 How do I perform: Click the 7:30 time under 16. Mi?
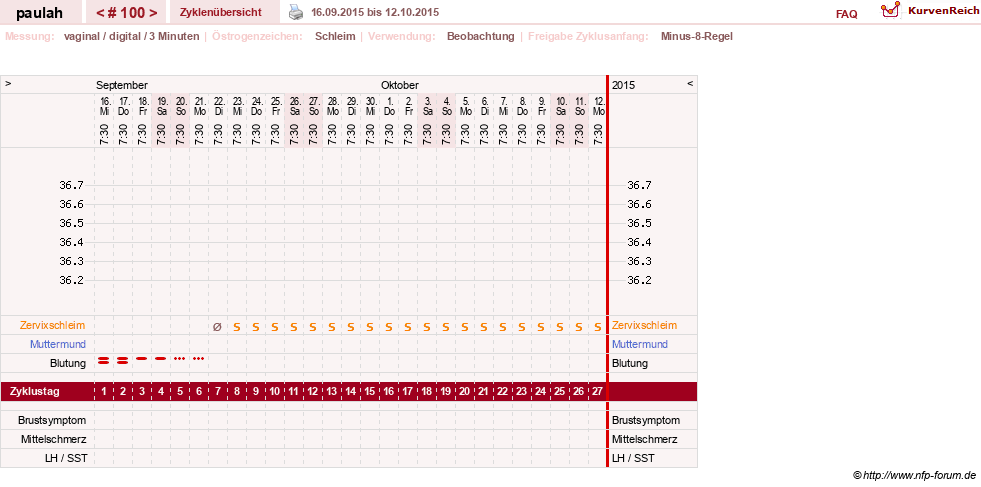click(x=104, y=134)
